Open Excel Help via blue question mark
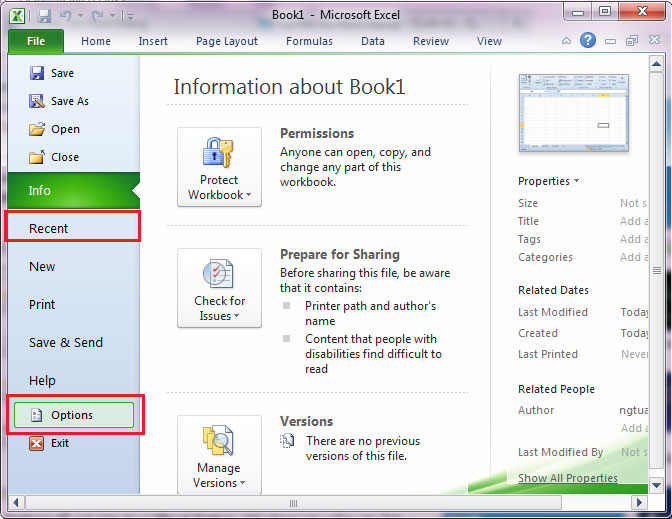 pos(588,40)
